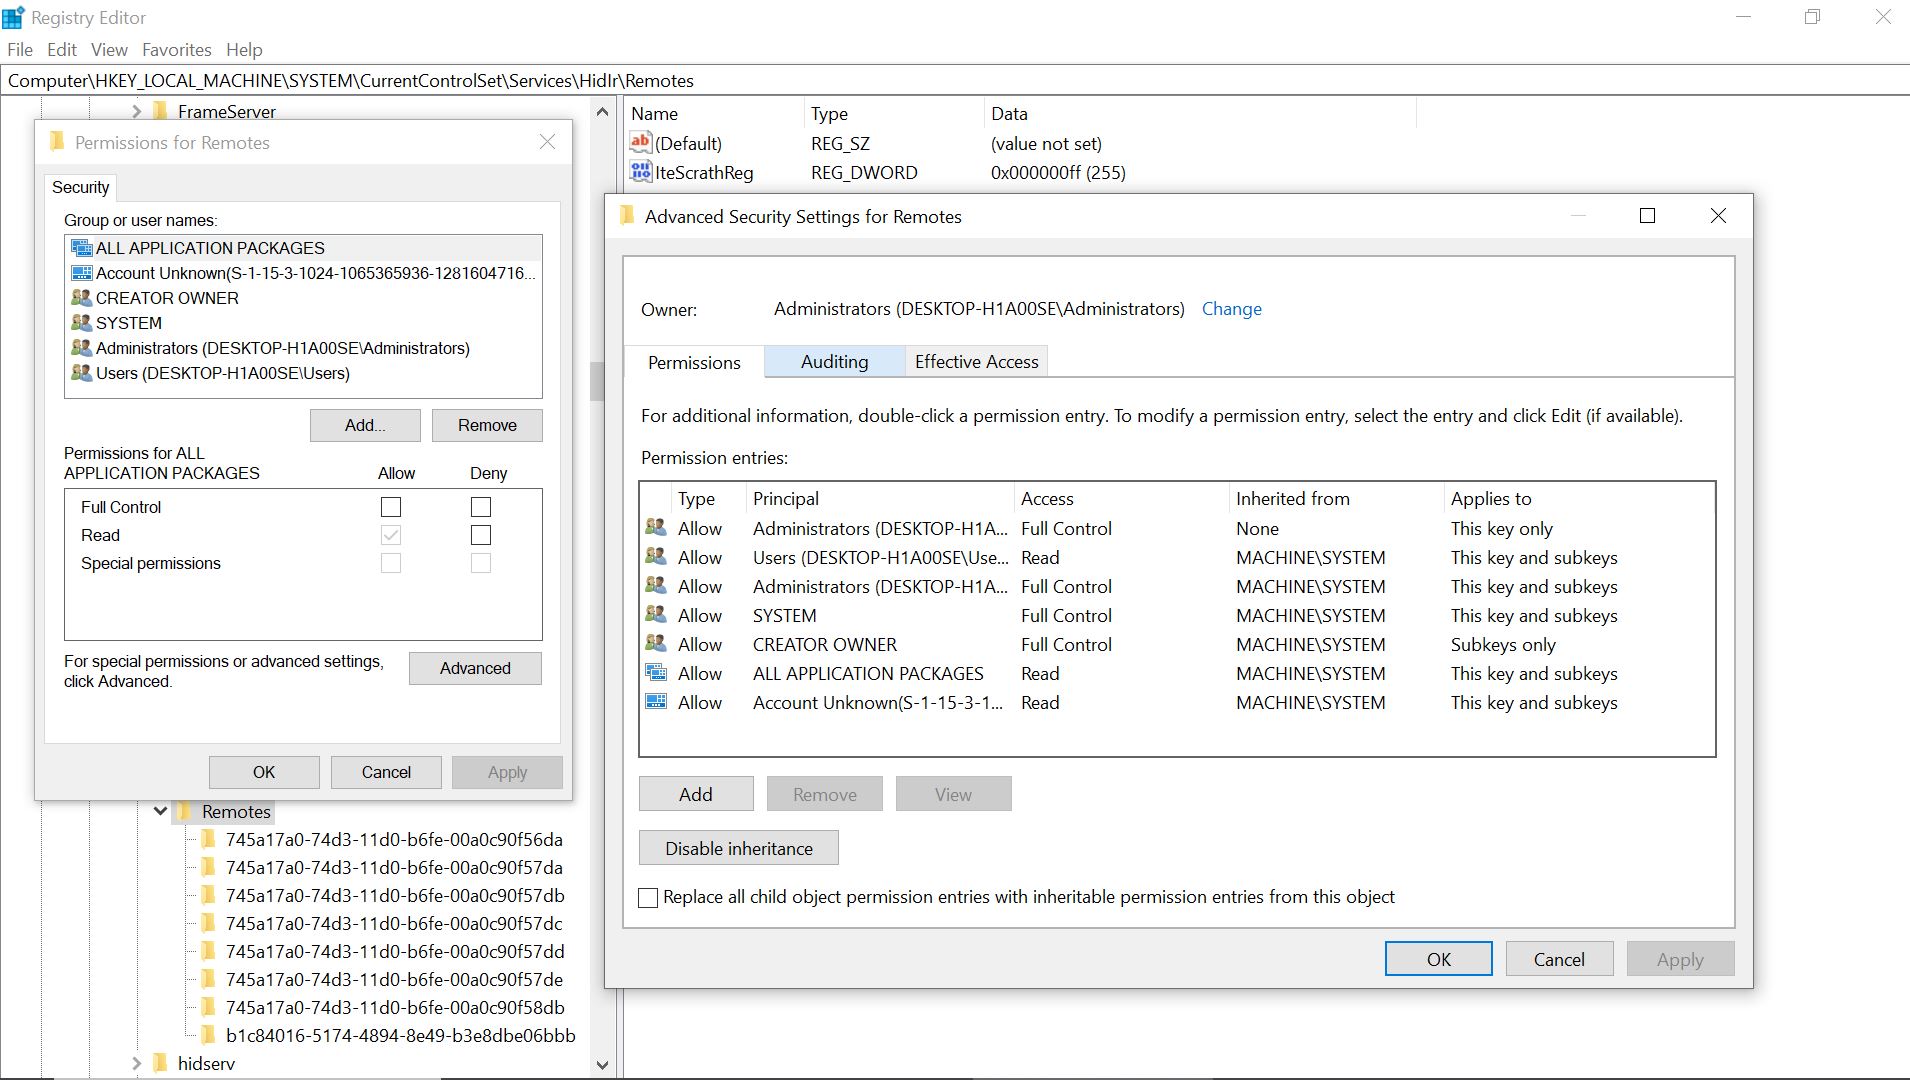Check Allow for Full Control
This screenshot has width=1910, height=1080.
(x=391, y=507)
